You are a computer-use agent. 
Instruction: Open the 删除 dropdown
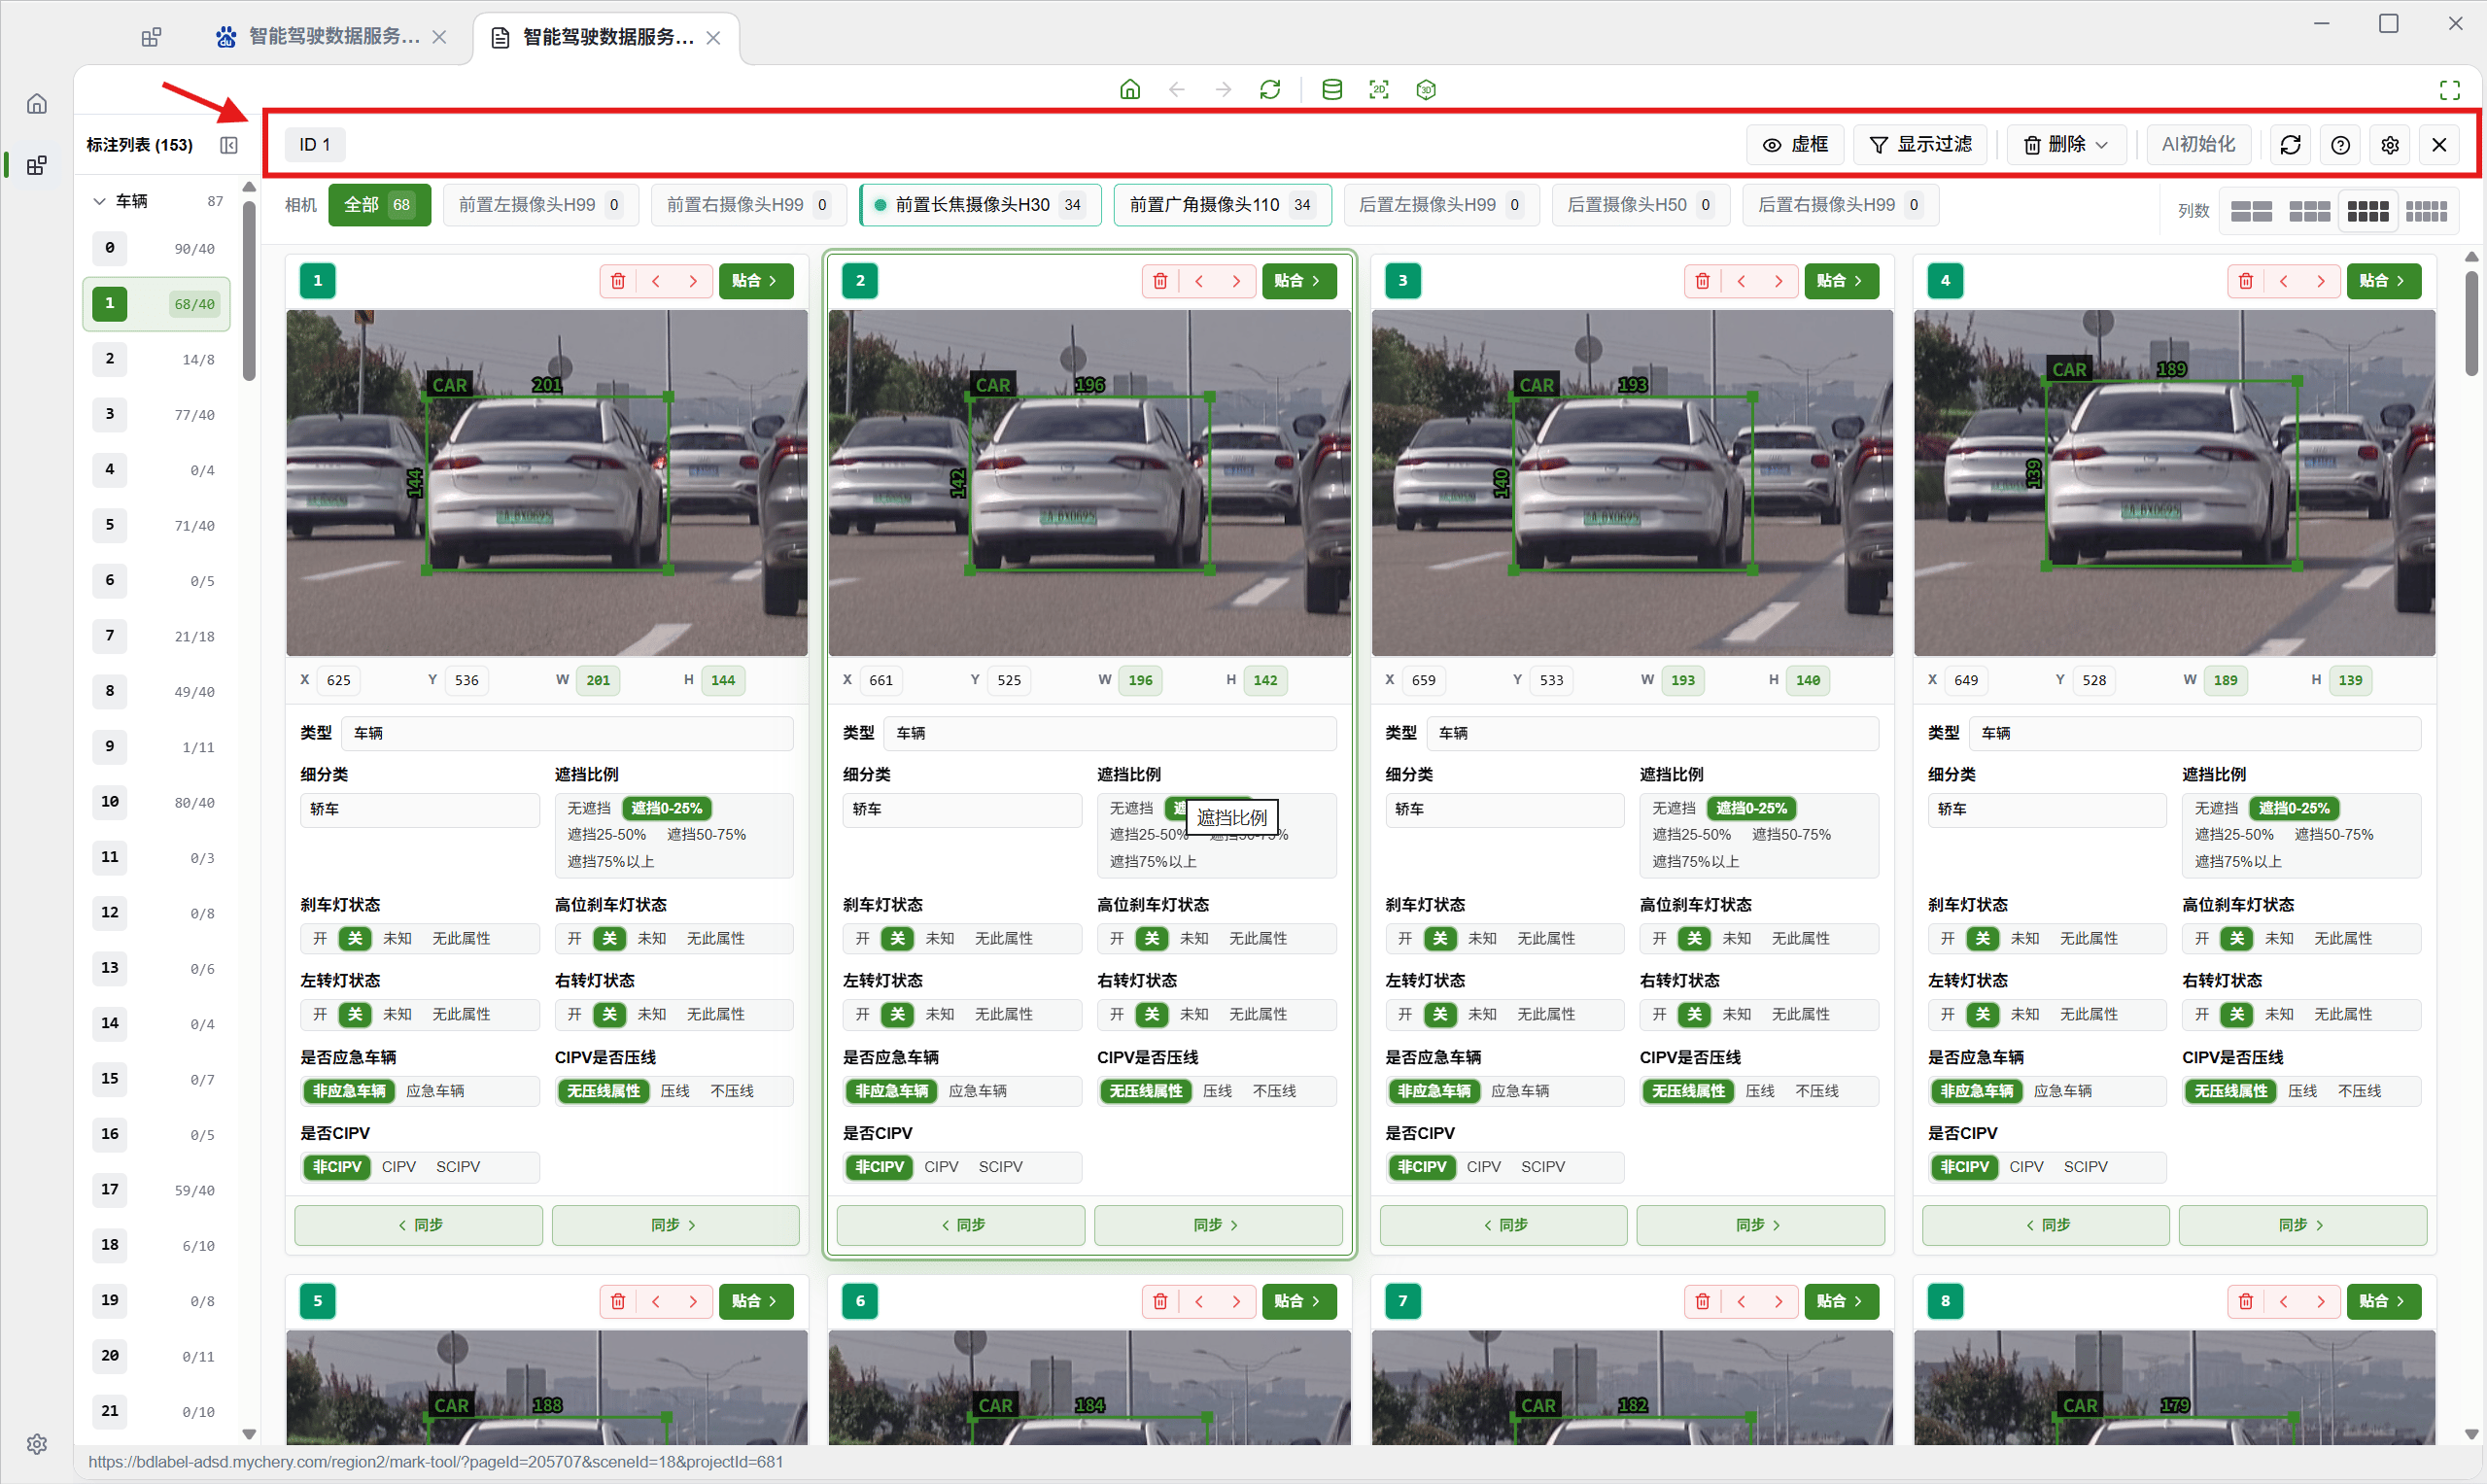(2065, 145)
